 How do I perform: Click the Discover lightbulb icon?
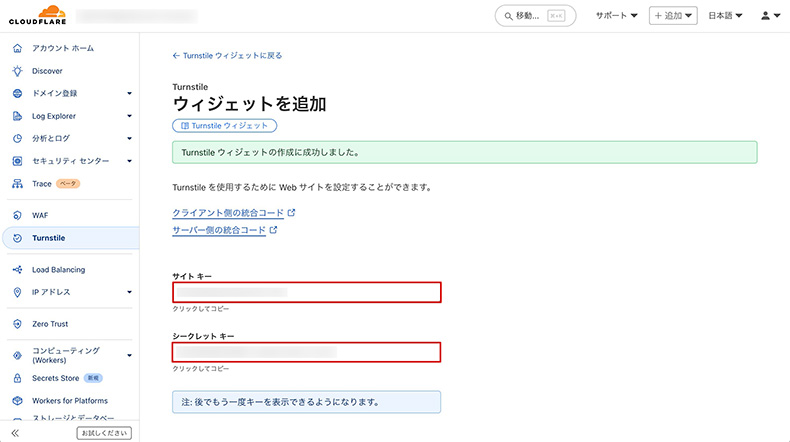coord(17,71)
